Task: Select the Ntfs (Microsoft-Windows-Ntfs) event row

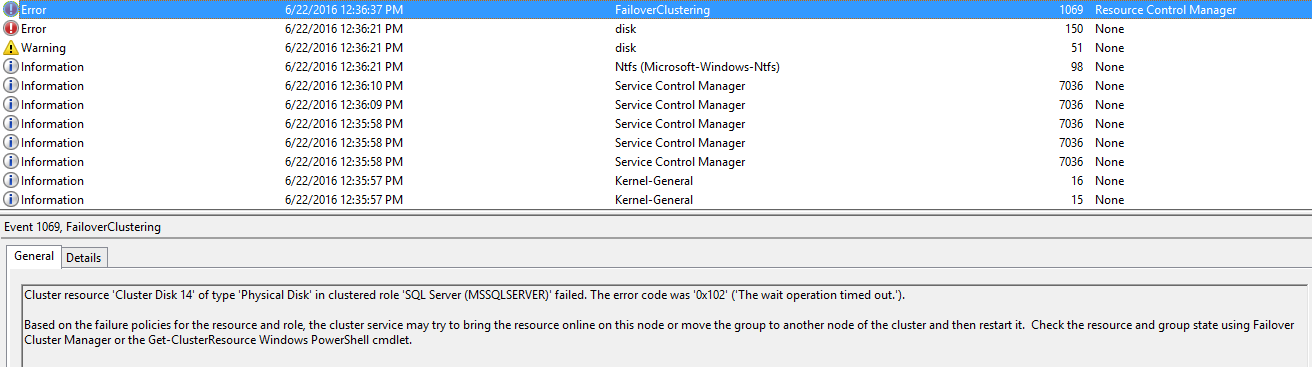Action: tap(656, 67)
